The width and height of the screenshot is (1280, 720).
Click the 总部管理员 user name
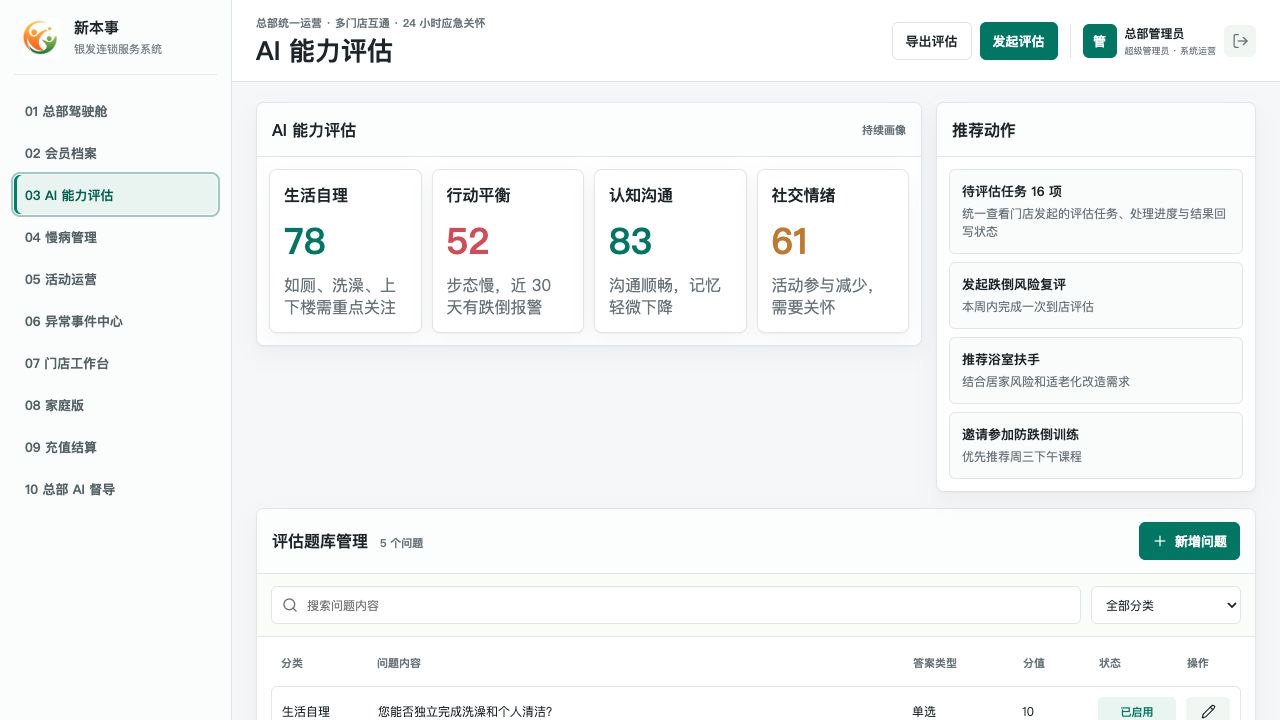[1154, 34]
